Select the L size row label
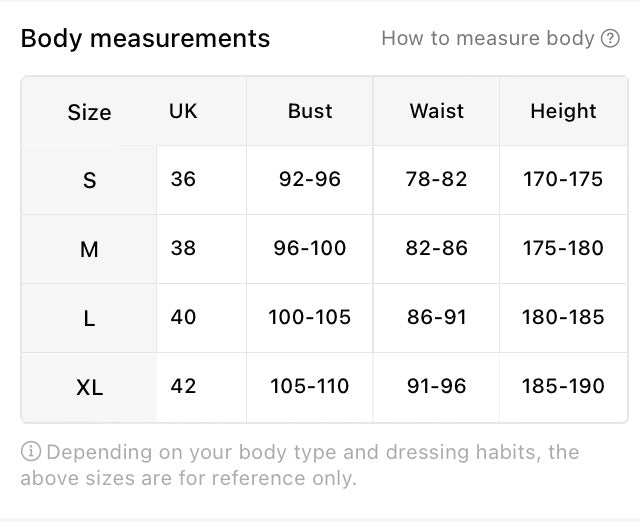This screenshot has width=640, height=522. (x=89, y=318)
